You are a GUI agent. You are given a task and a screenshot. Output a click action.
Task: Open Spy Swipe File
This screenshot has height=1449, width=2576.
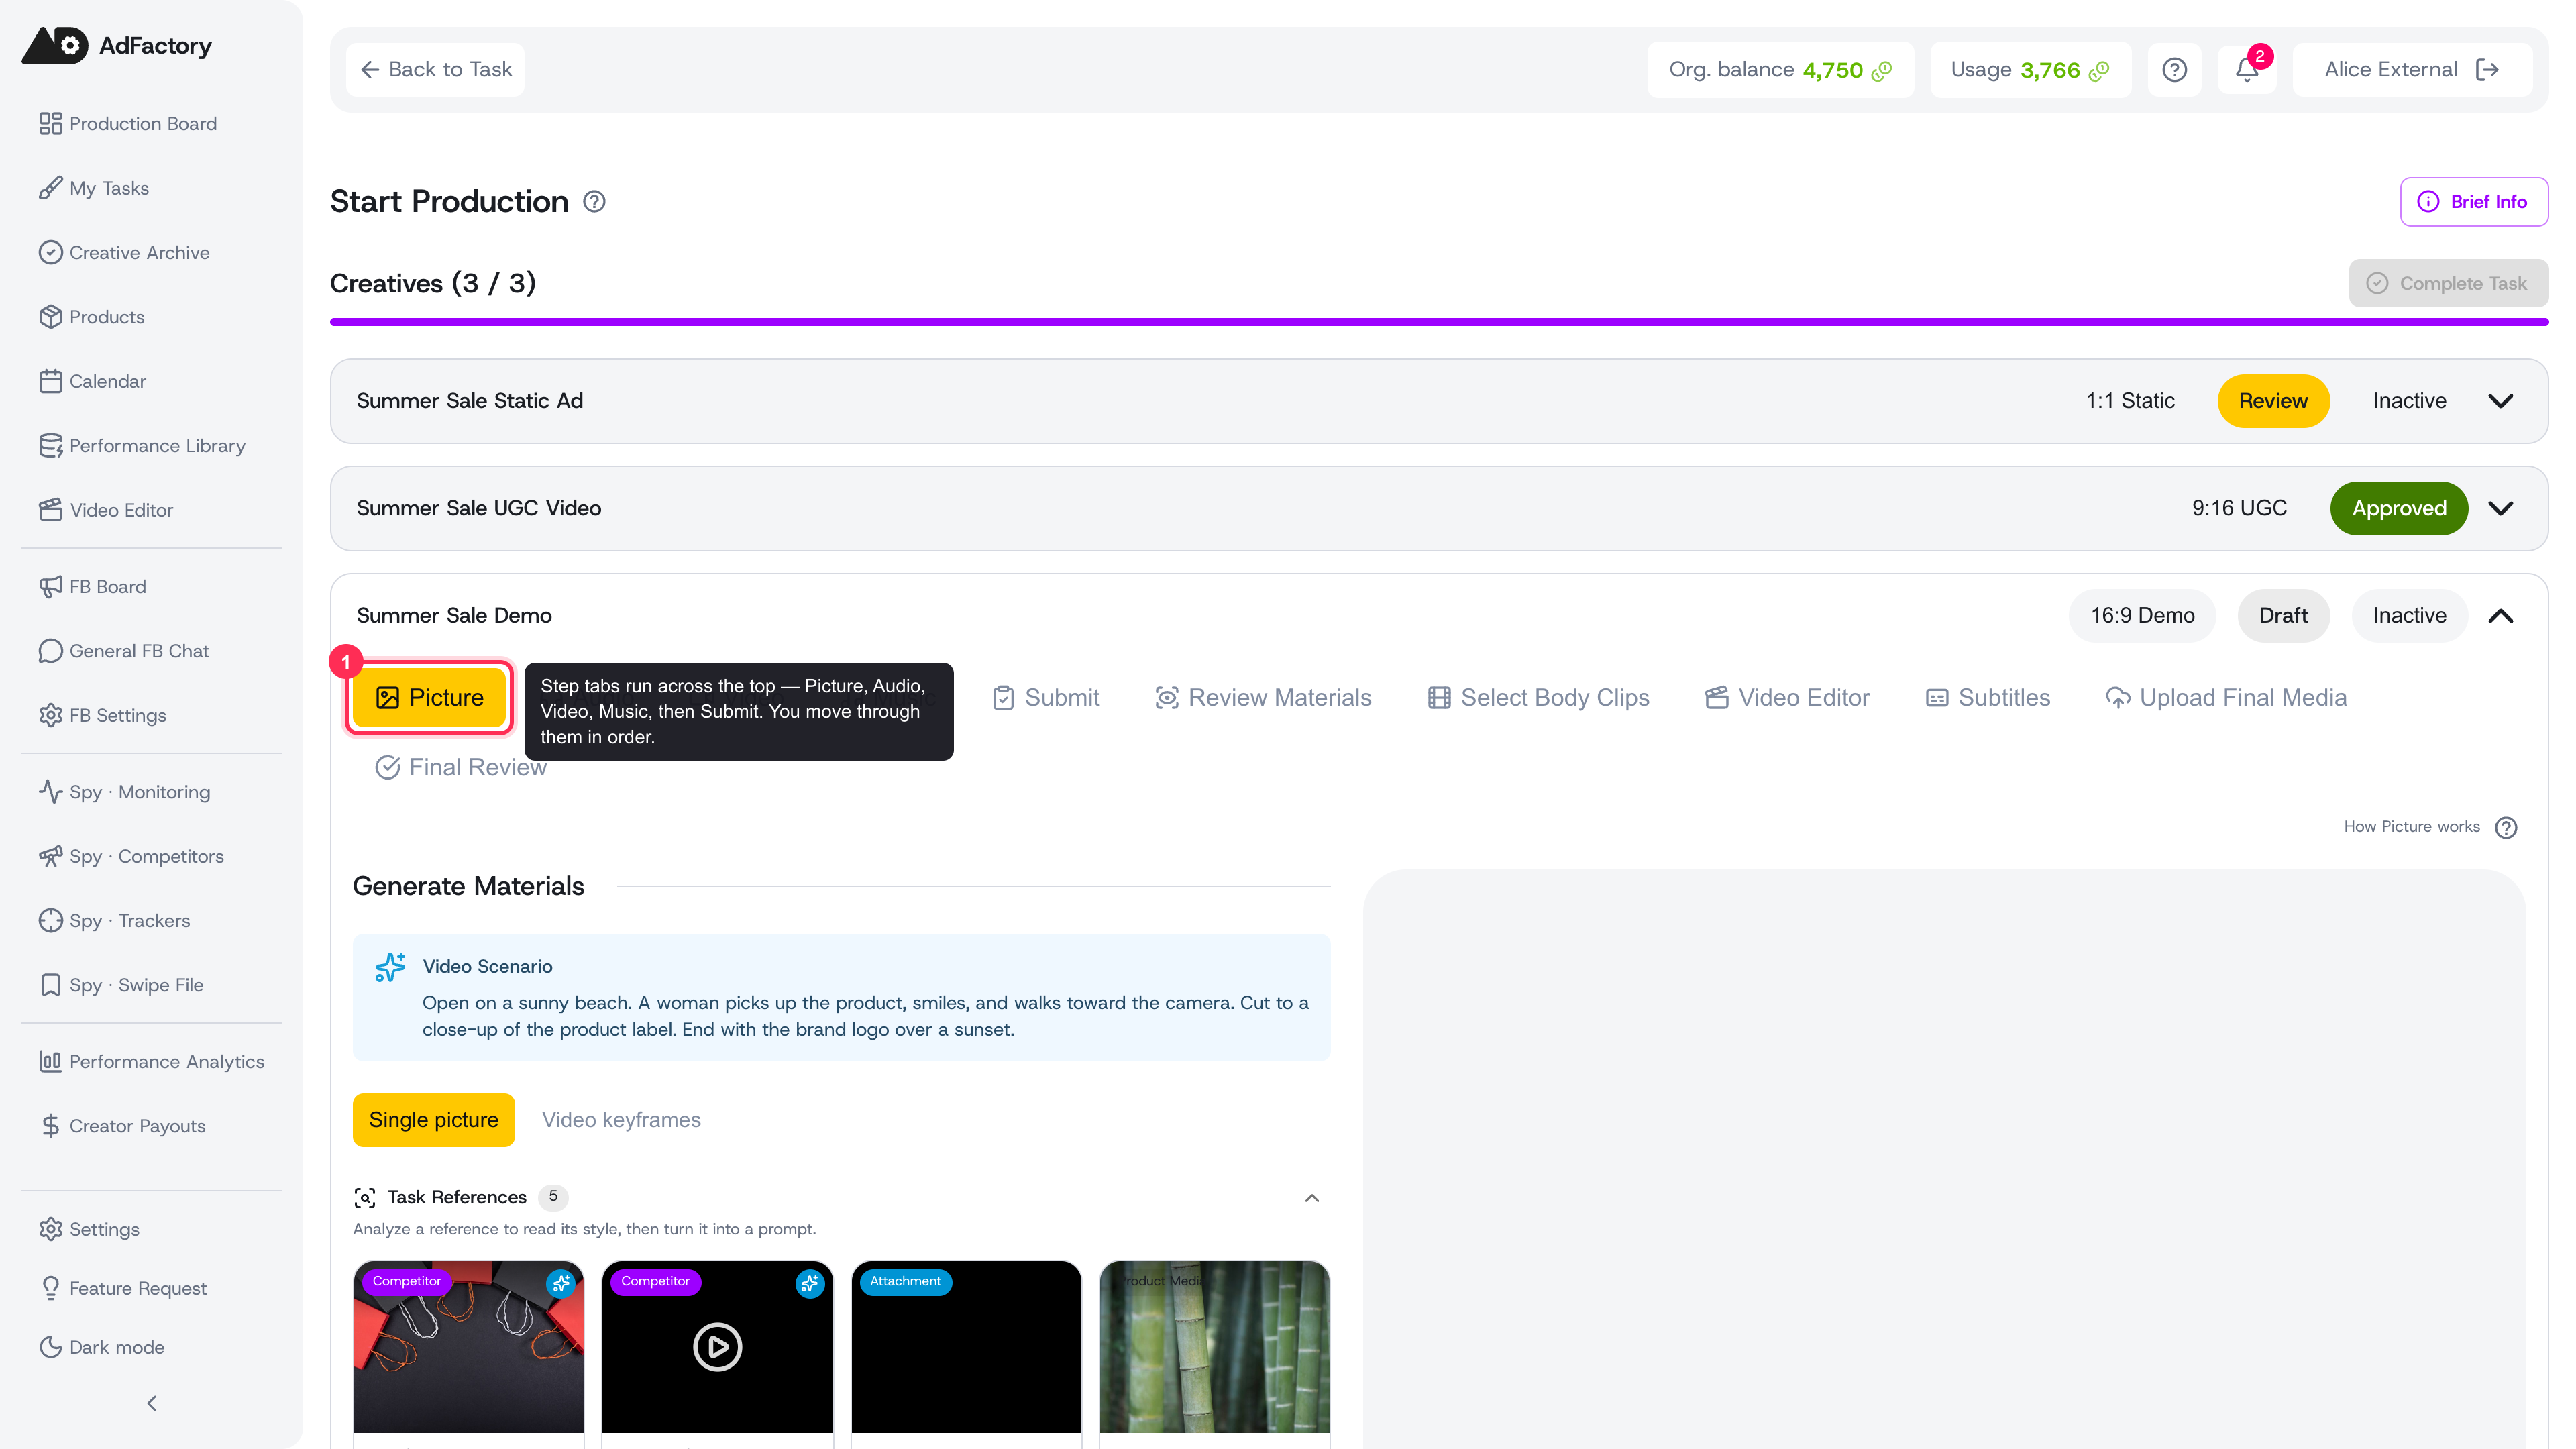tap(121, 985)
